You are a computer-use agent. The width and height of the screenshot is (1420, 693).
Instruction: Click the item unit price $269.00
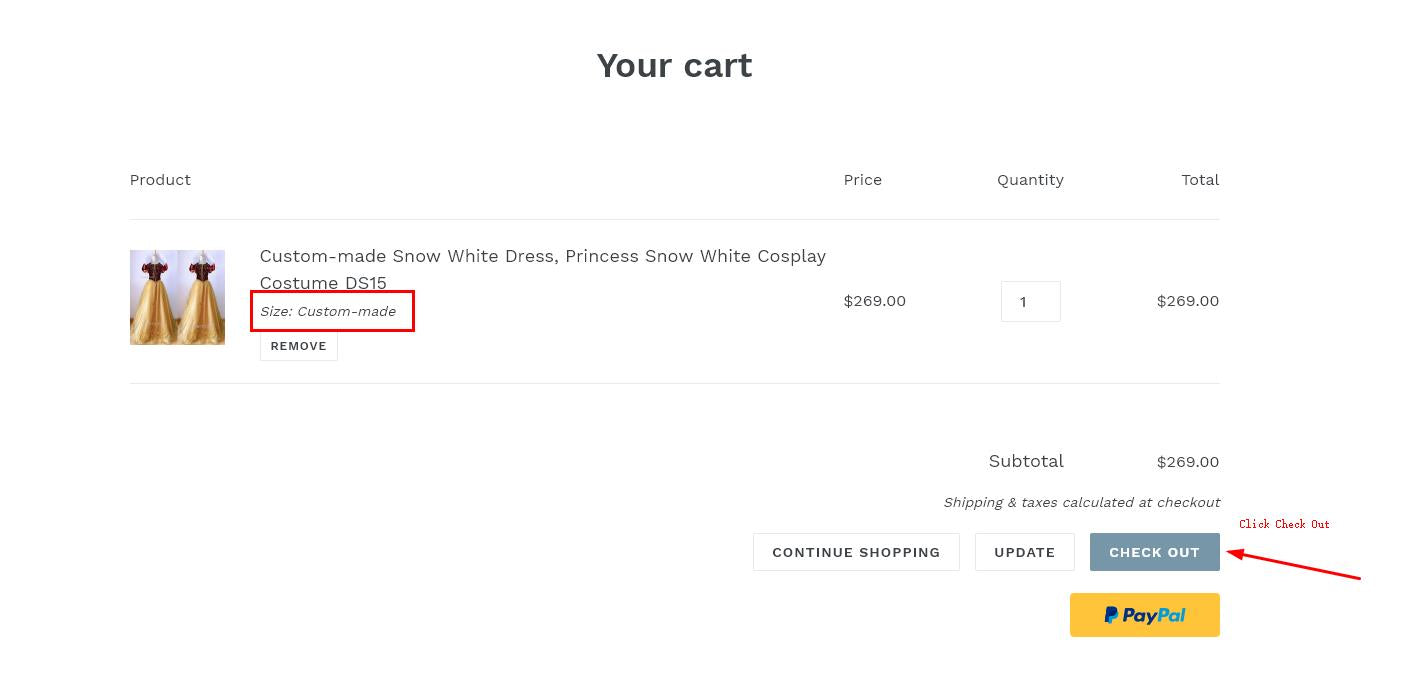[x=874, y=301]
